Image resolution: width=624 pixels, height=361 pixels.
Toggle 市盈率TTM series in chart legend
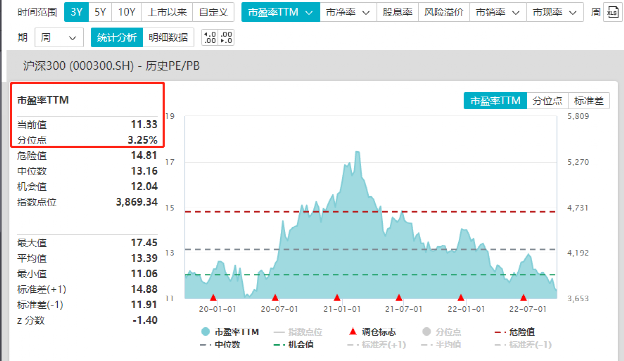click(230, 332)
